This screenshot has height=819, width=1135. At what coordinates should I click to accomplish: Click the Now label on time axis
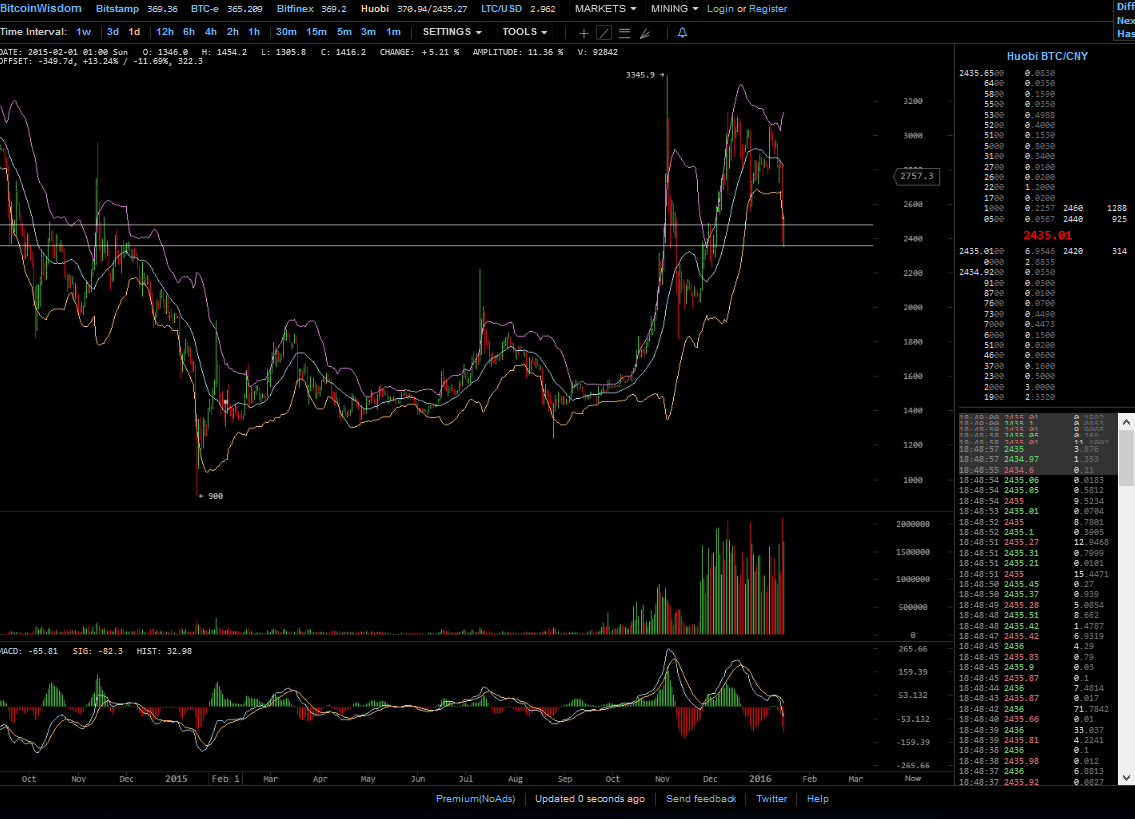913,778
